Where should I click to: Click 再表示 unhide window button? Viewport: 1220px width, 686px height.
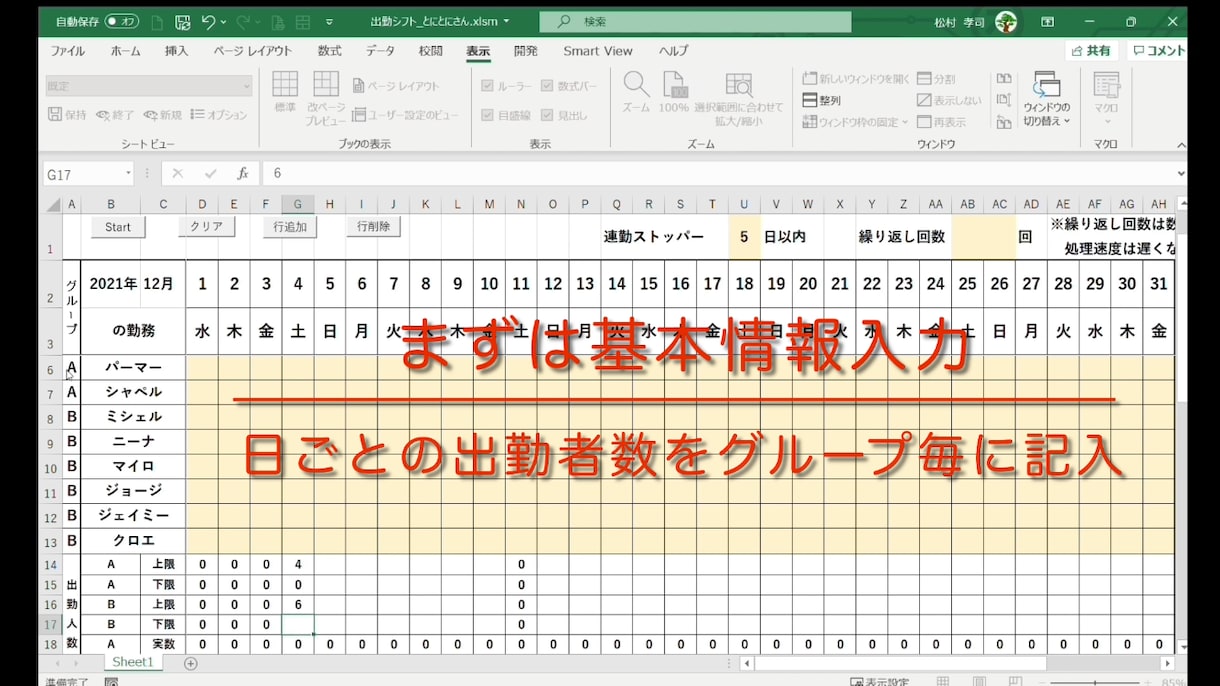[x=941, y=122]
